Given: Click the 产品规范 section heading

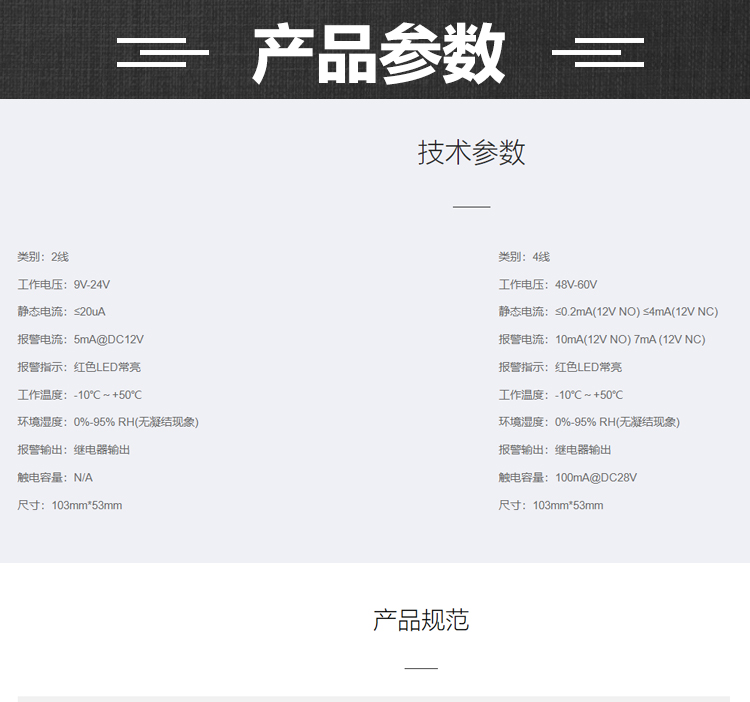Looking at the screenshot, I should coord(421,620).
